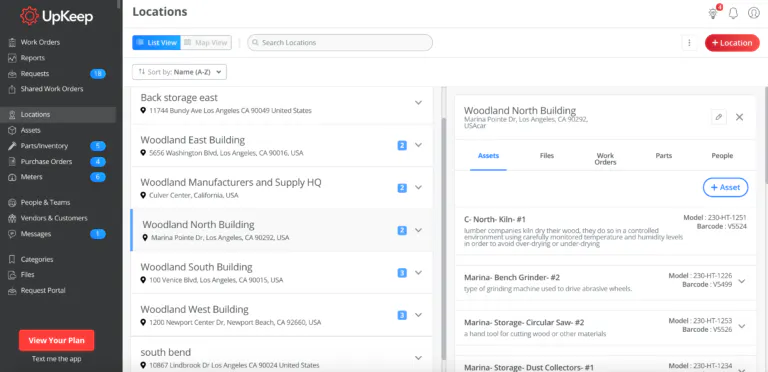768x372 pixels.
Task: Open the Sort by Name (A-Z) dropdown
Action: (x=179, y=72)
